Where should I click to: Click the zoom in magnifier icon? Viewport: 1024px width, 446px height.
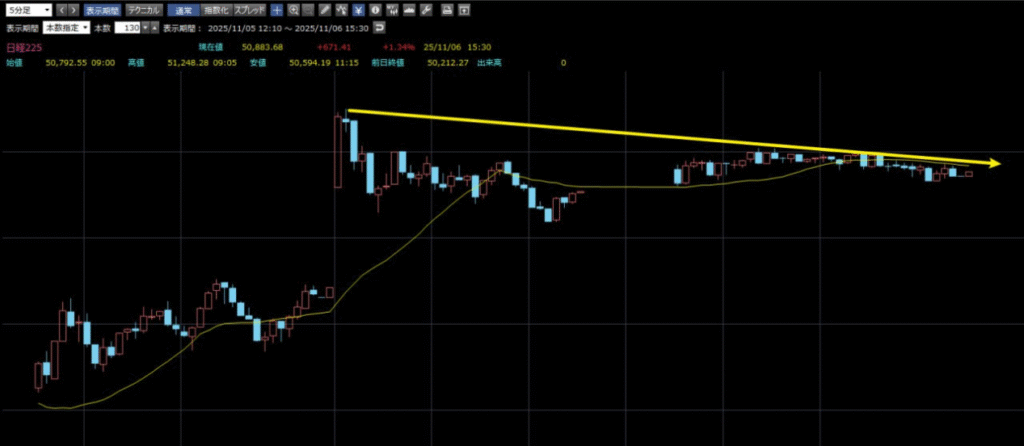coord(293,10)
